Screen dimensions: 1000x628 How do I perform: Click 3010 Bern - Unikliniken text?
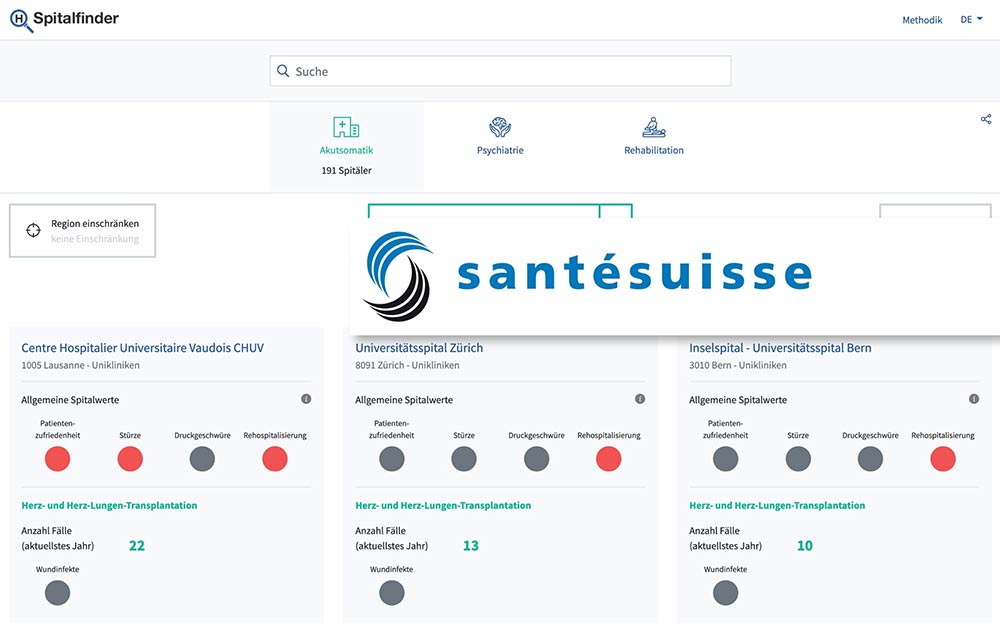click(x=737, y=365)
